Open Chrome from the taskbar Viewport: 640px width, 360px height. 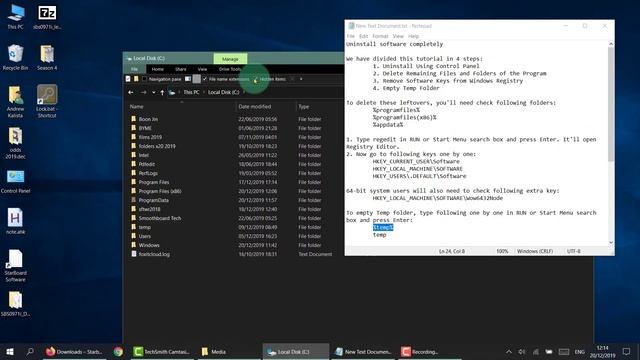118,351
